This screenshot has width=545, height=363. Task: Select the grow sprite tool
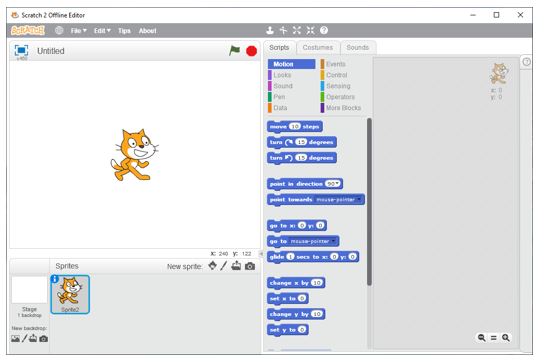click(x=296, y=30)
